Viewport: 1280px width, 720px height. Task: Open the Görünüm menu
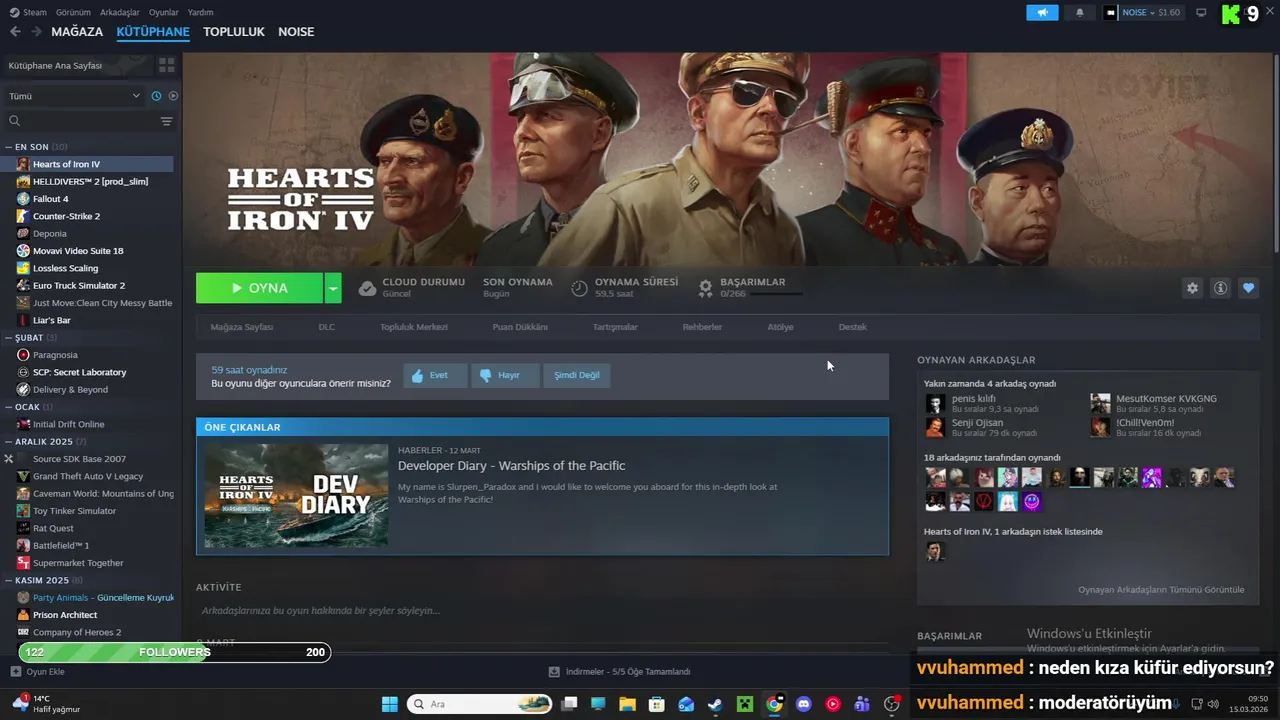73,12
